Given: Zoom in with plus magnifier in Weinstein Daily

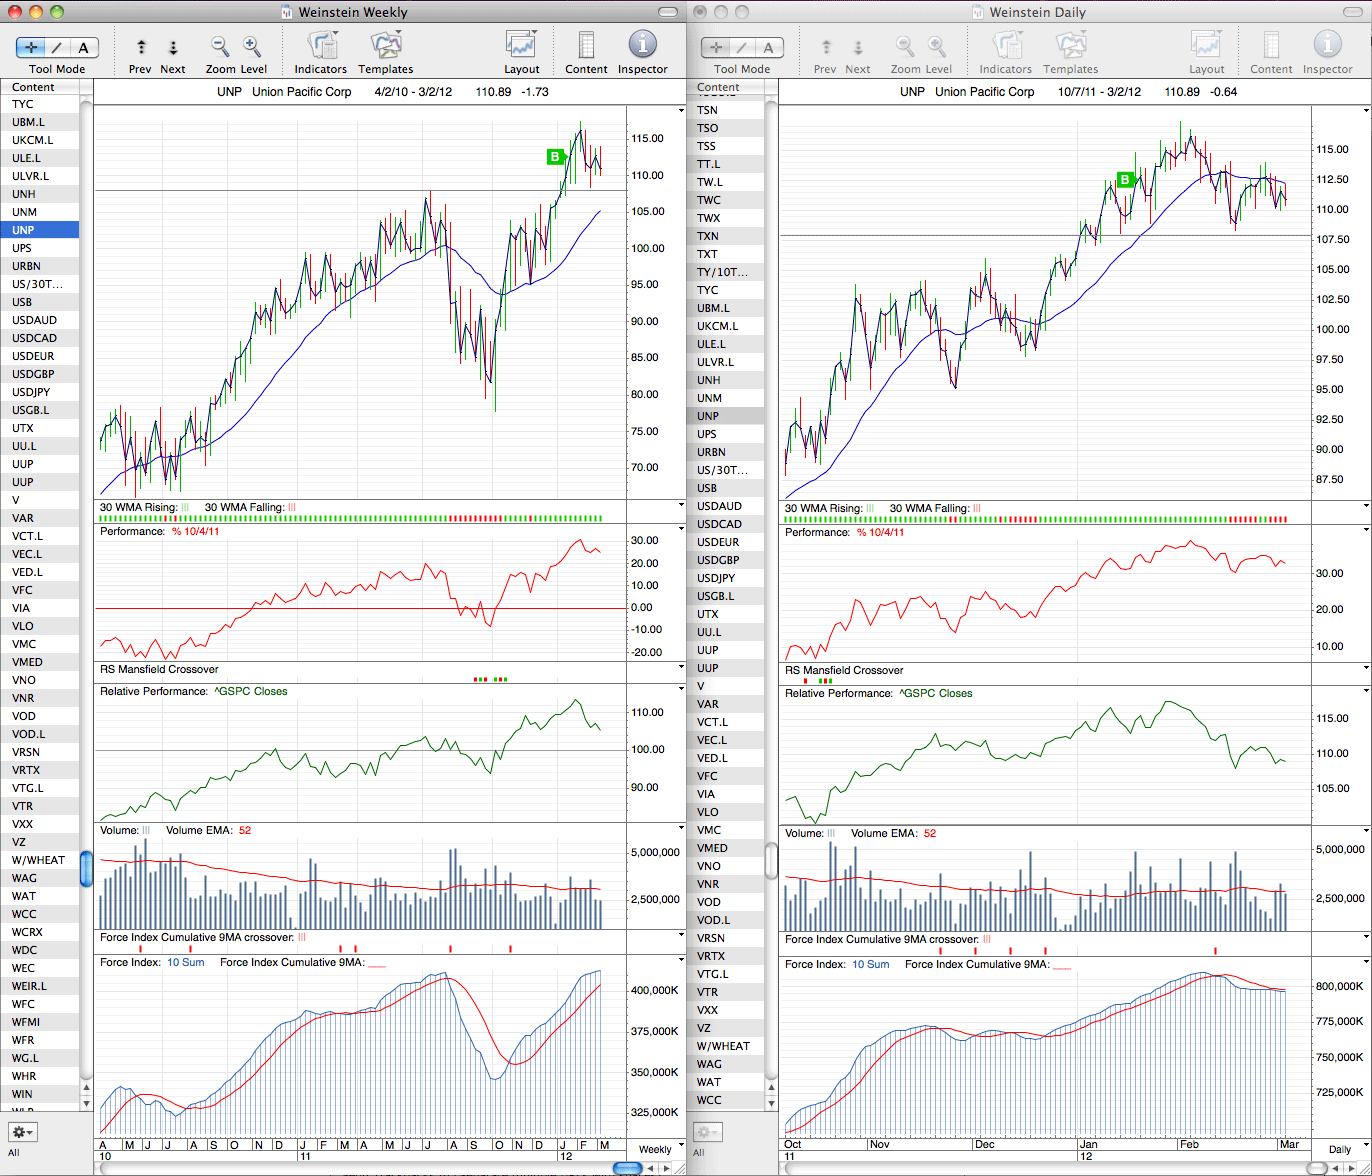Looking at the screenshot, I should (937, 46).
